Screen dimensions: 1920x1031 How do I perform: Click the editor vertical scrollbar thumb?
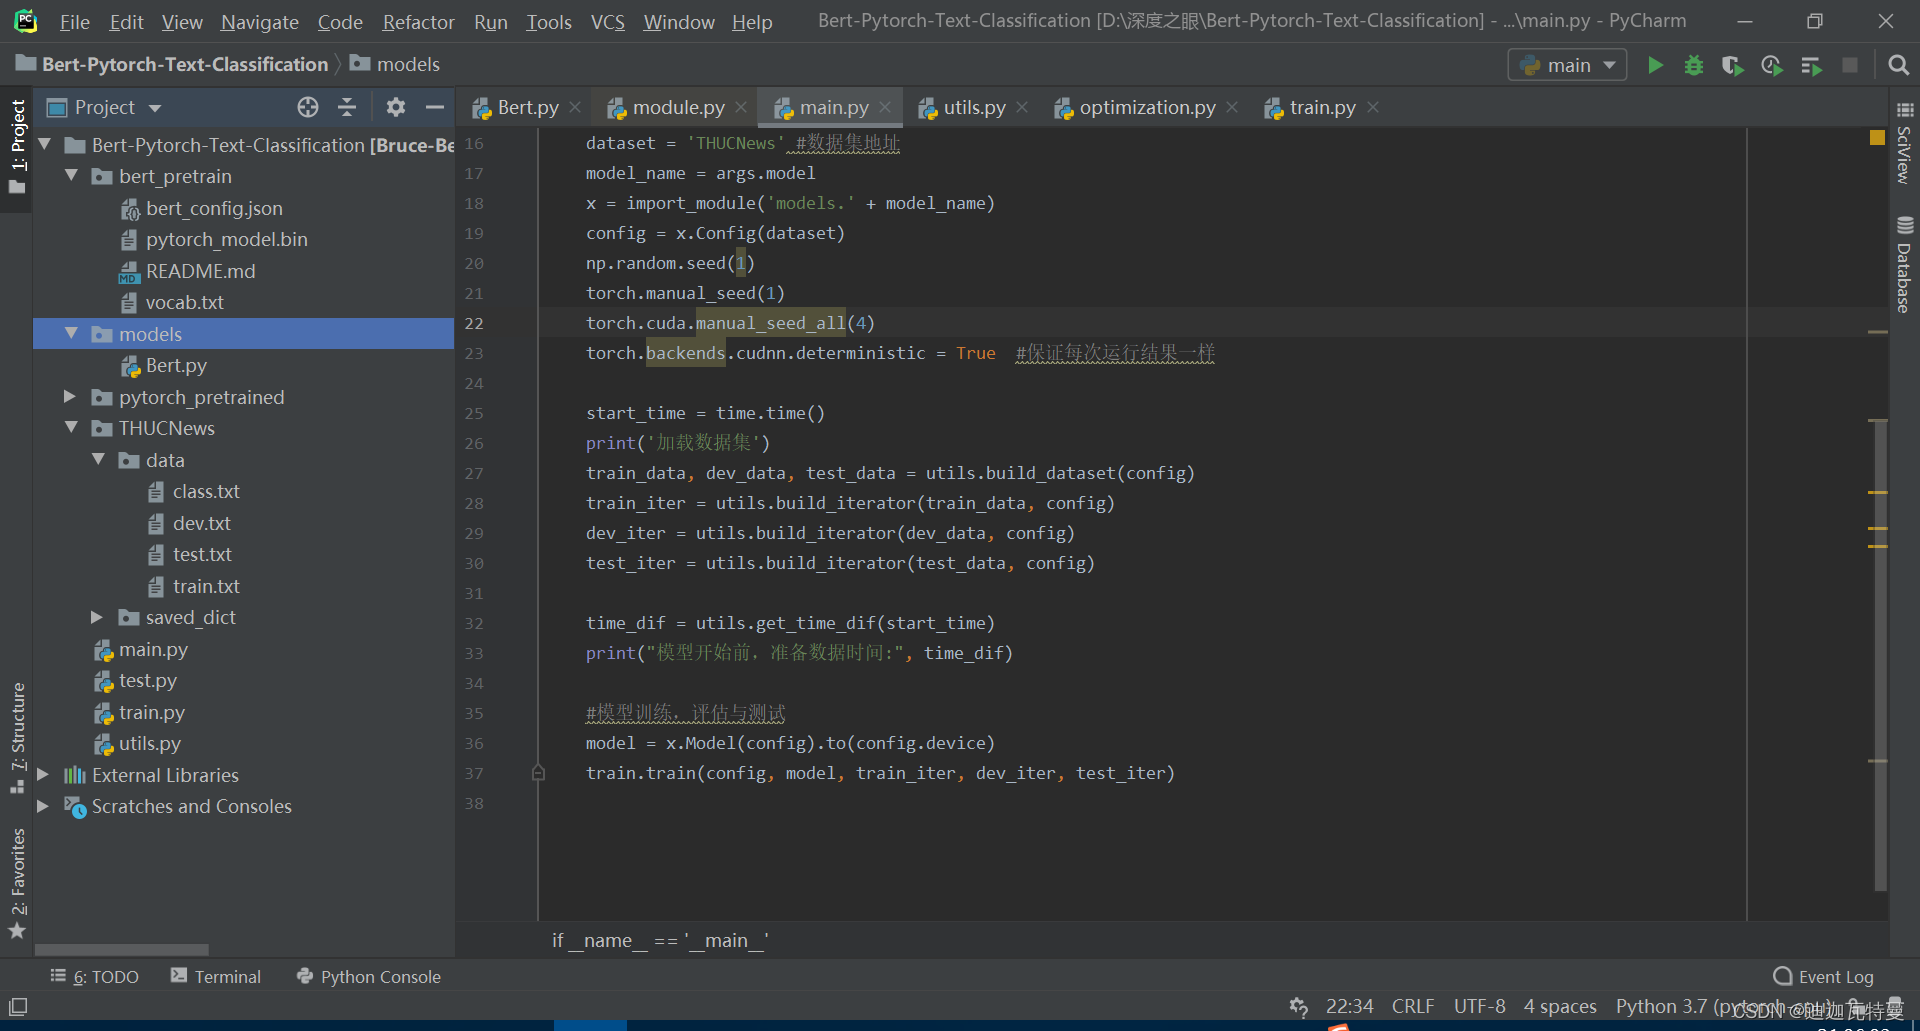(x=1880, y=655)
